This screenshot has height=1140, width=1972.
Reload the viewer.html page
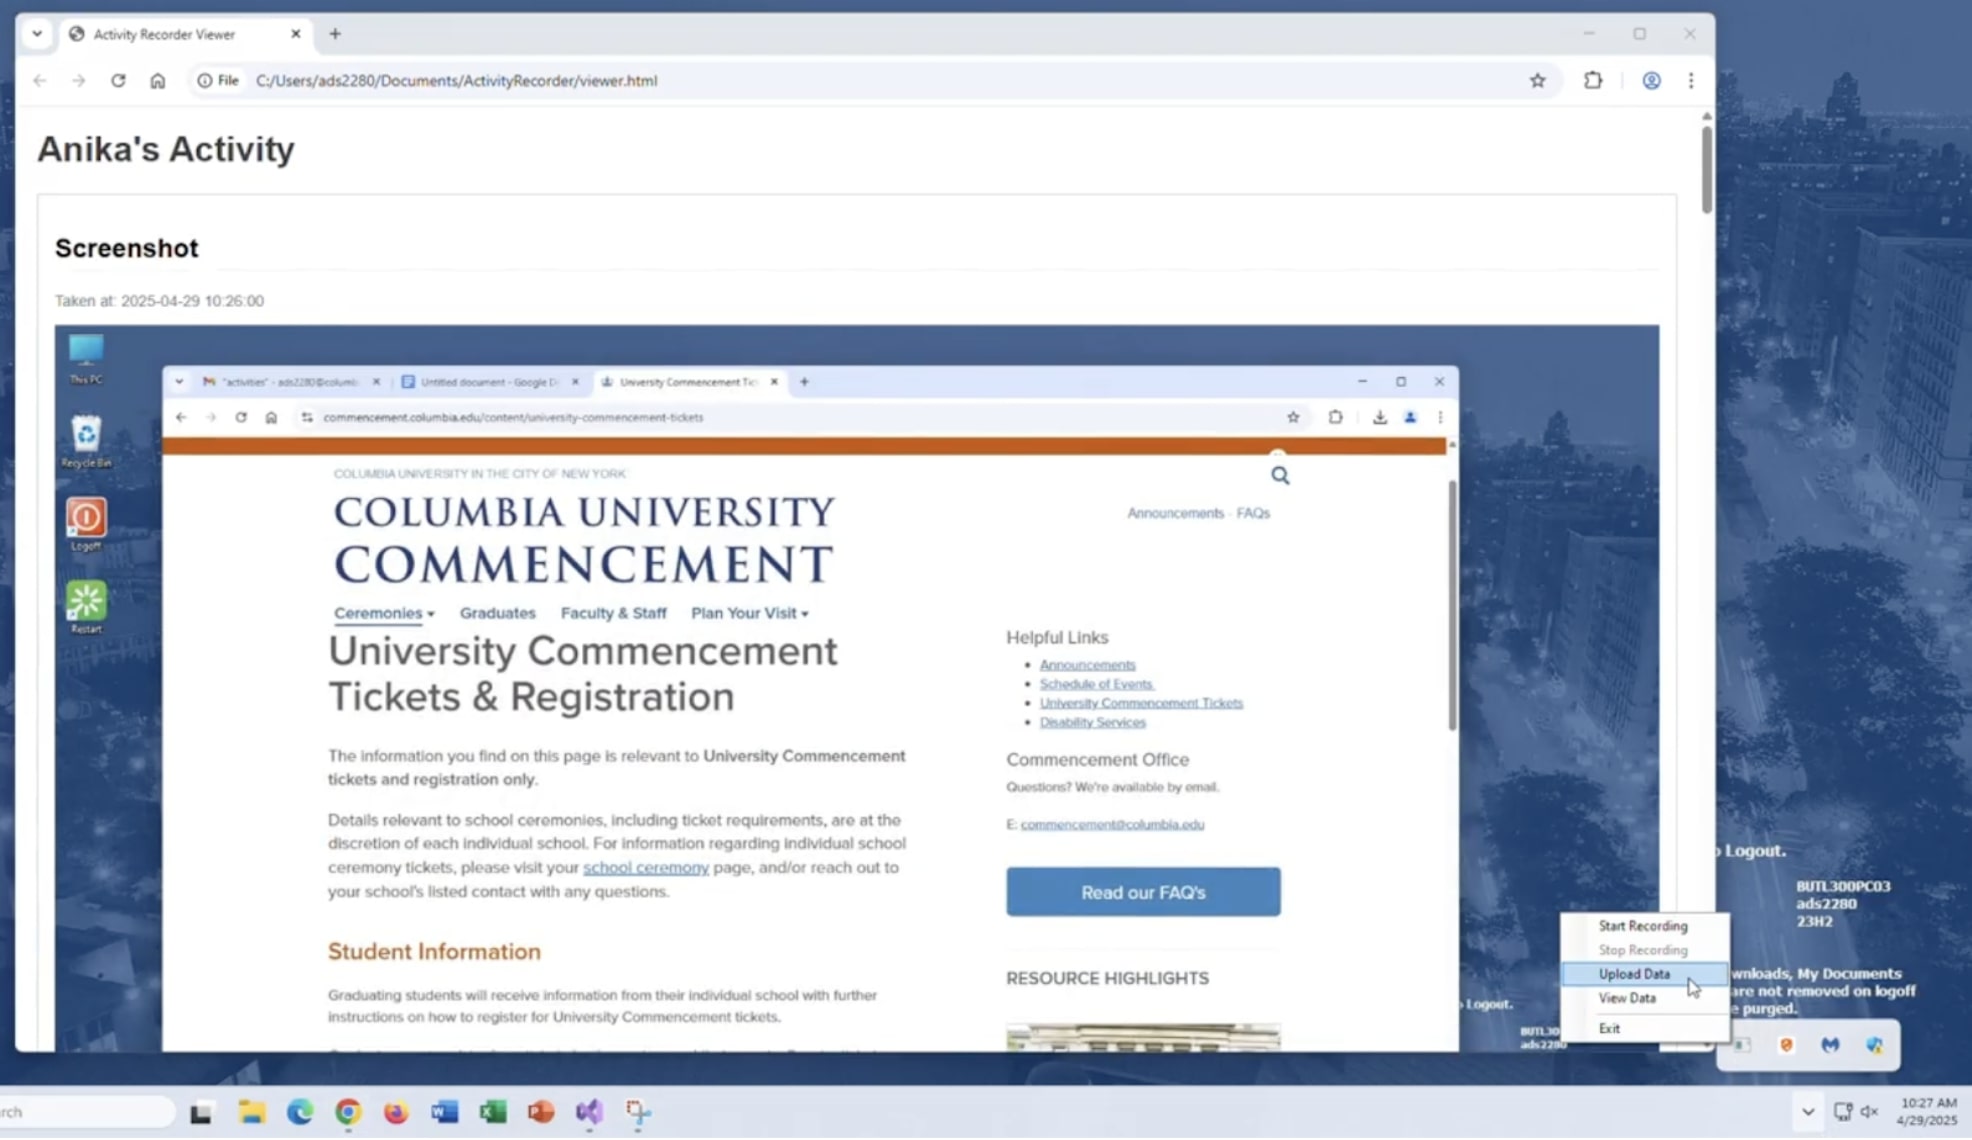pos(118,81)
